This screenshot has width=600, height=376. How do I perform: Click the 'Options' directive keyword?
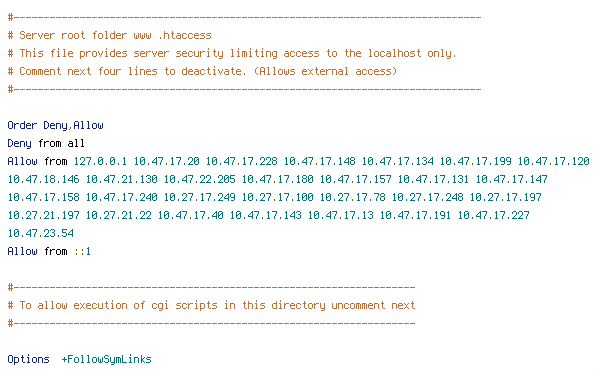pyautogui.click(x=28, y=360)
